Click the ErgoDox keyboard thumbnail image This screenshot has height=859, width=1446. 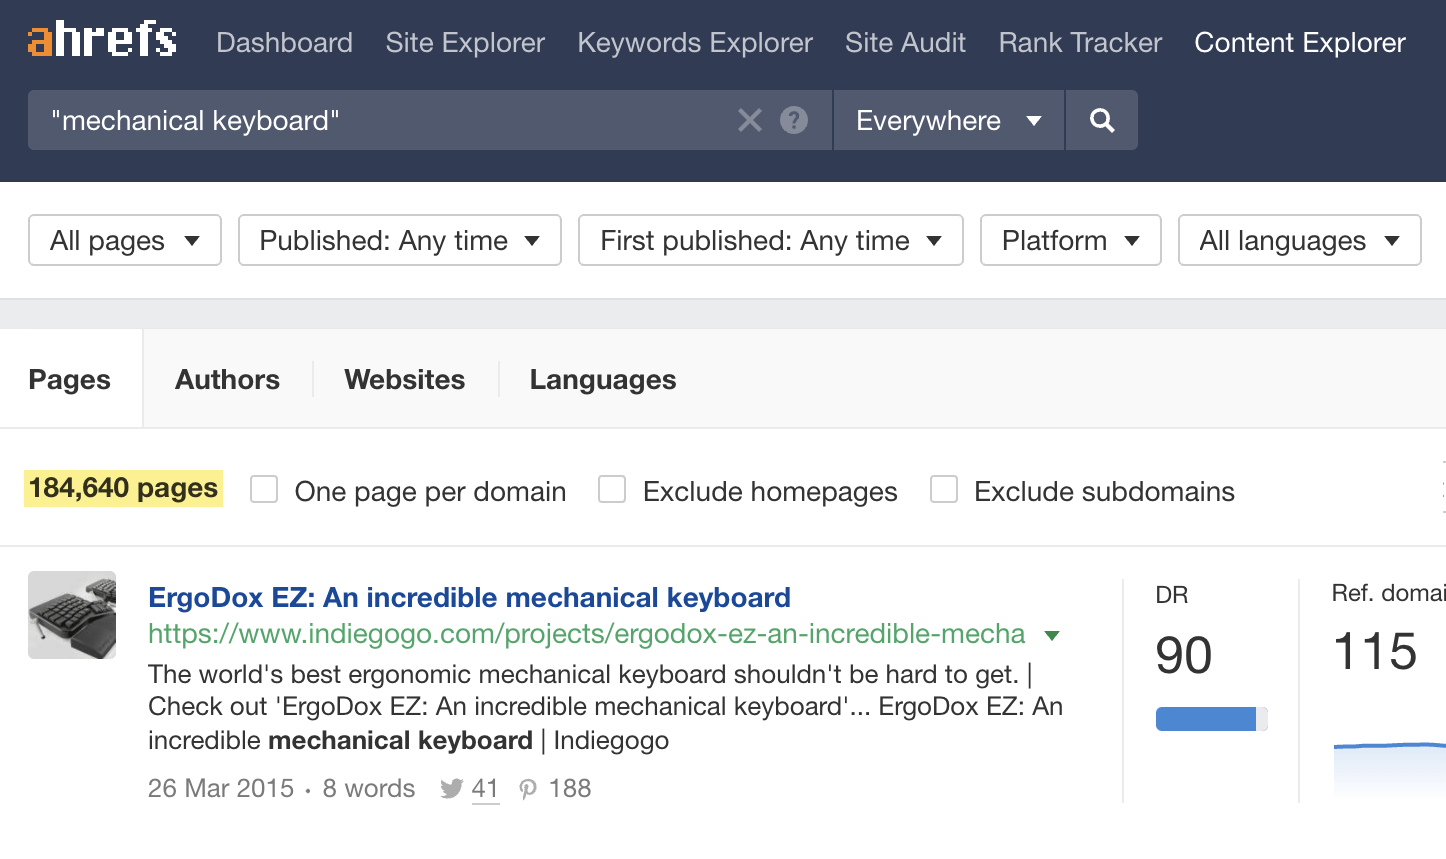coord(72,615)
